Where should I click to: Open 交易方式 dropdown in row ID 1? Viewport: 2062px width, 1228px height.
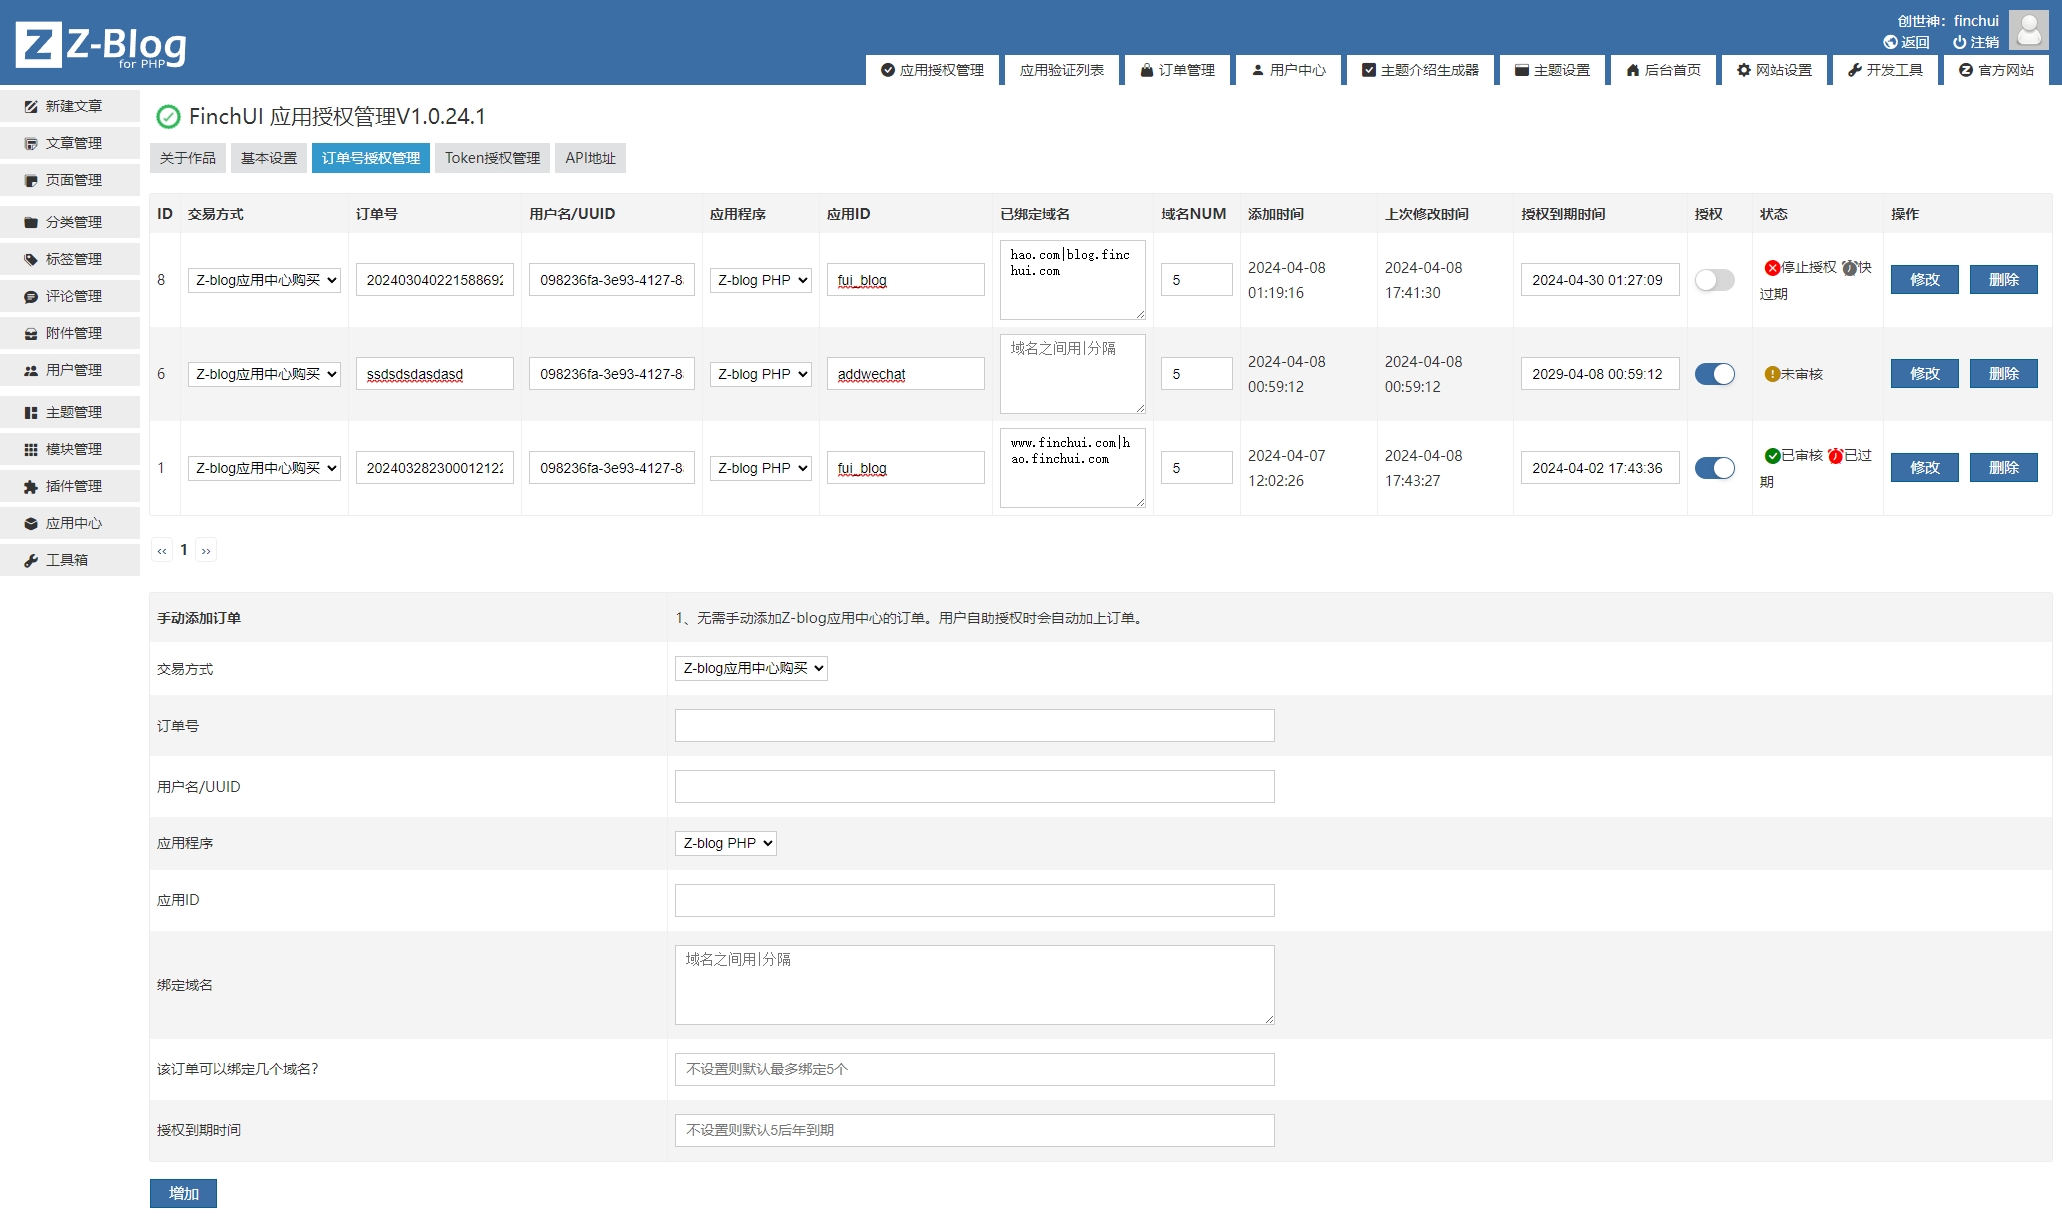(264, 468)
